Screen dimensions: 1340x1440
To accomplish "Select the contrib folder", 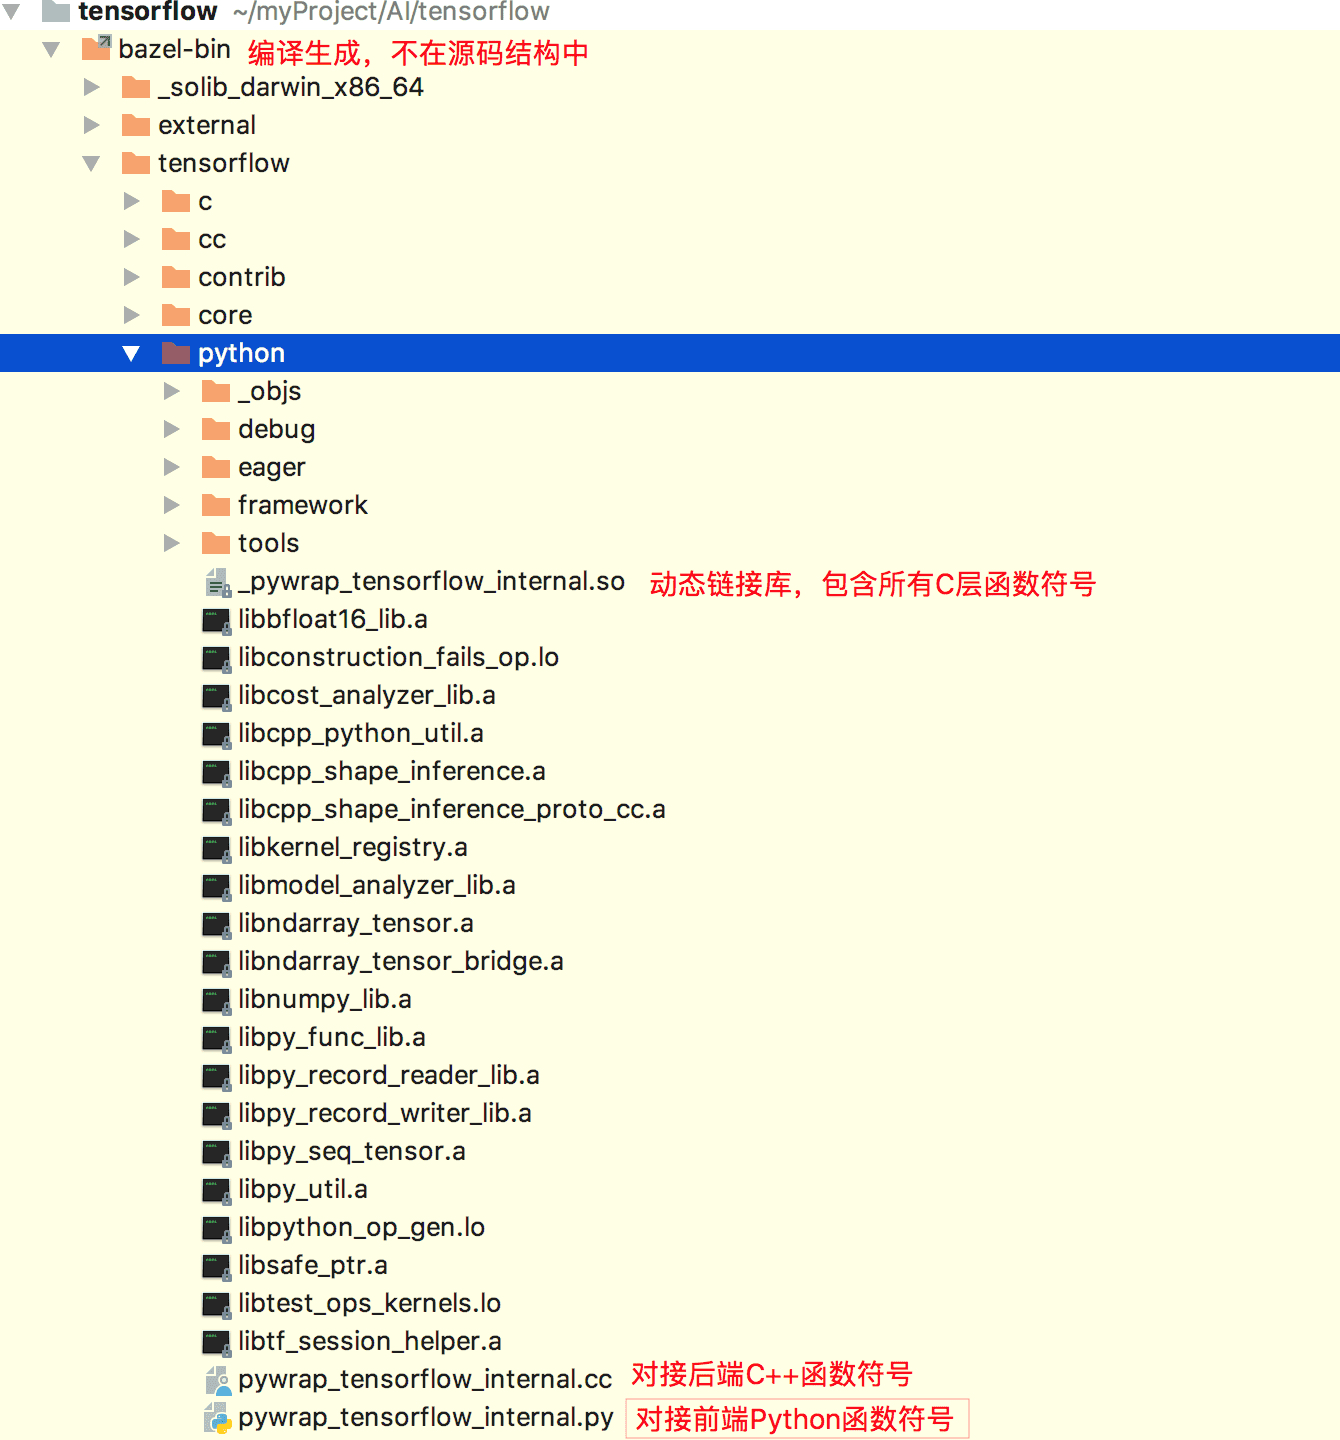I will pyautogui.click(x=242, y=277).
